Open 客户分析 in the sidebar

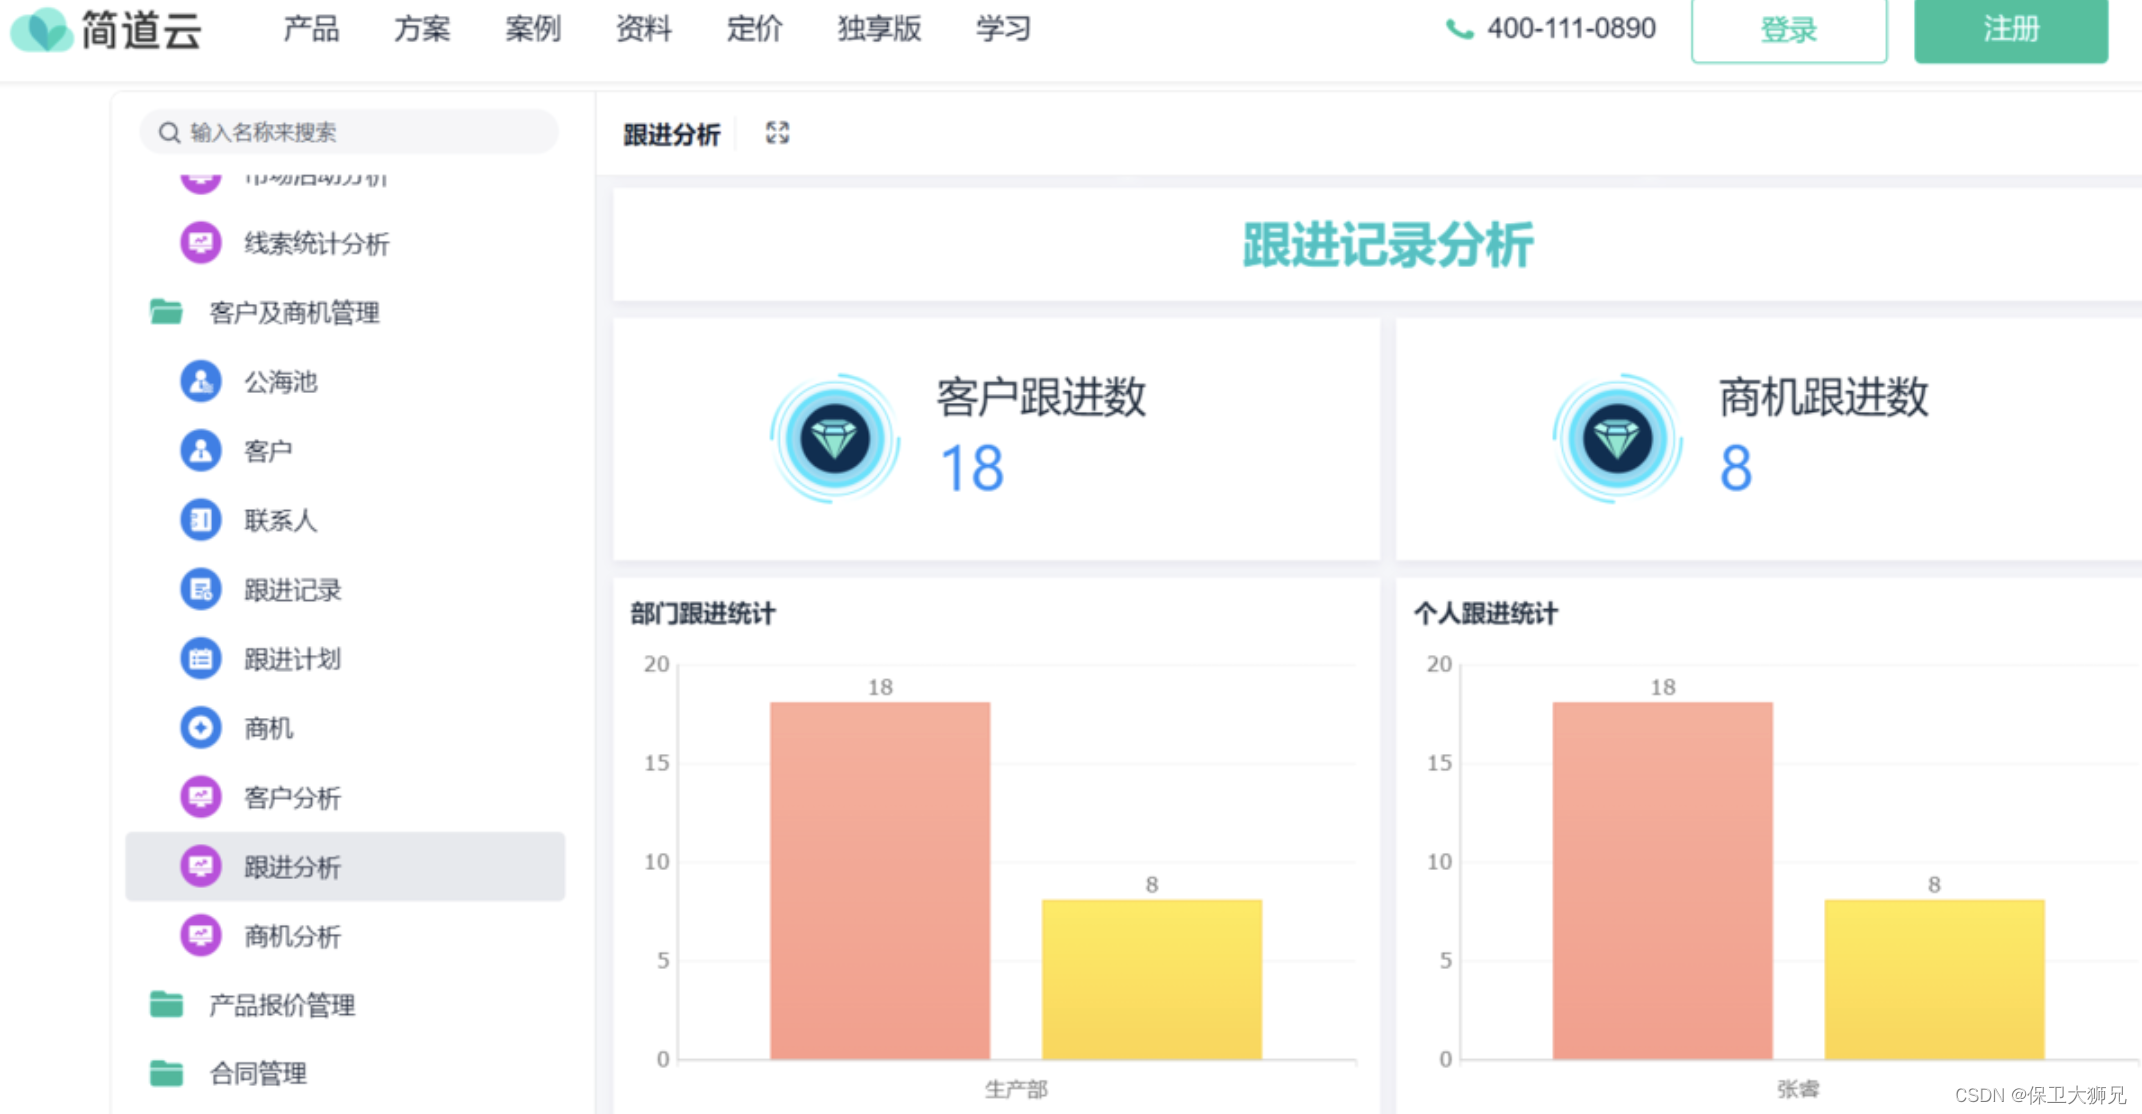293,797
